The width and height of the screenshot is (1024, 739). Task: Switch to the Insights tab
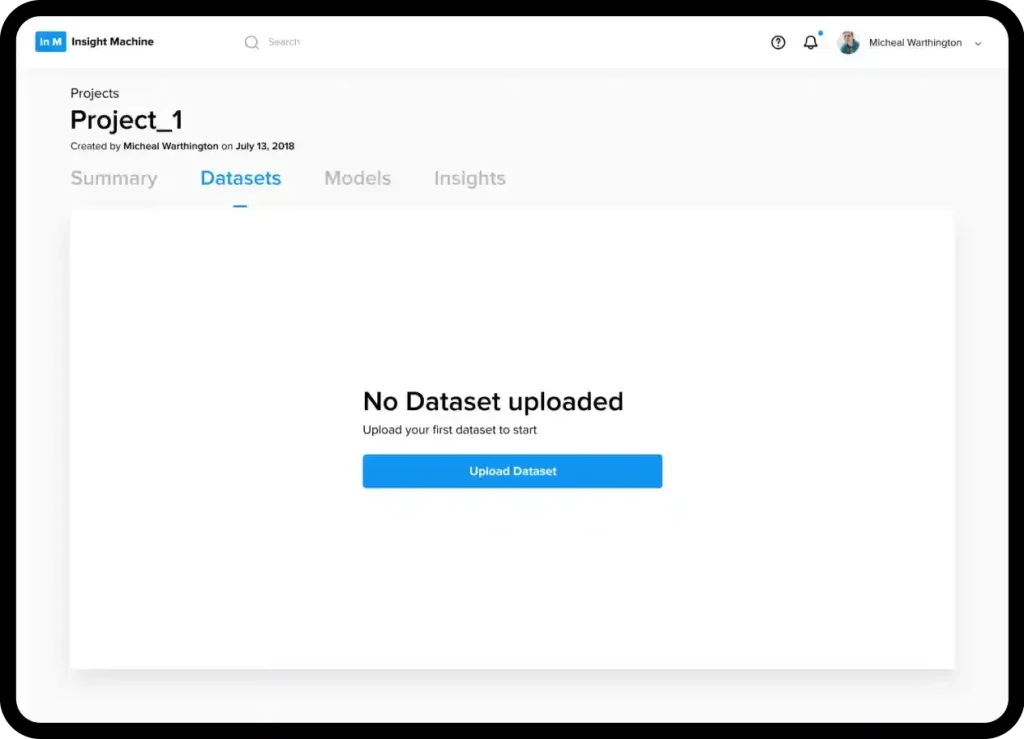(x=469, y=179)
